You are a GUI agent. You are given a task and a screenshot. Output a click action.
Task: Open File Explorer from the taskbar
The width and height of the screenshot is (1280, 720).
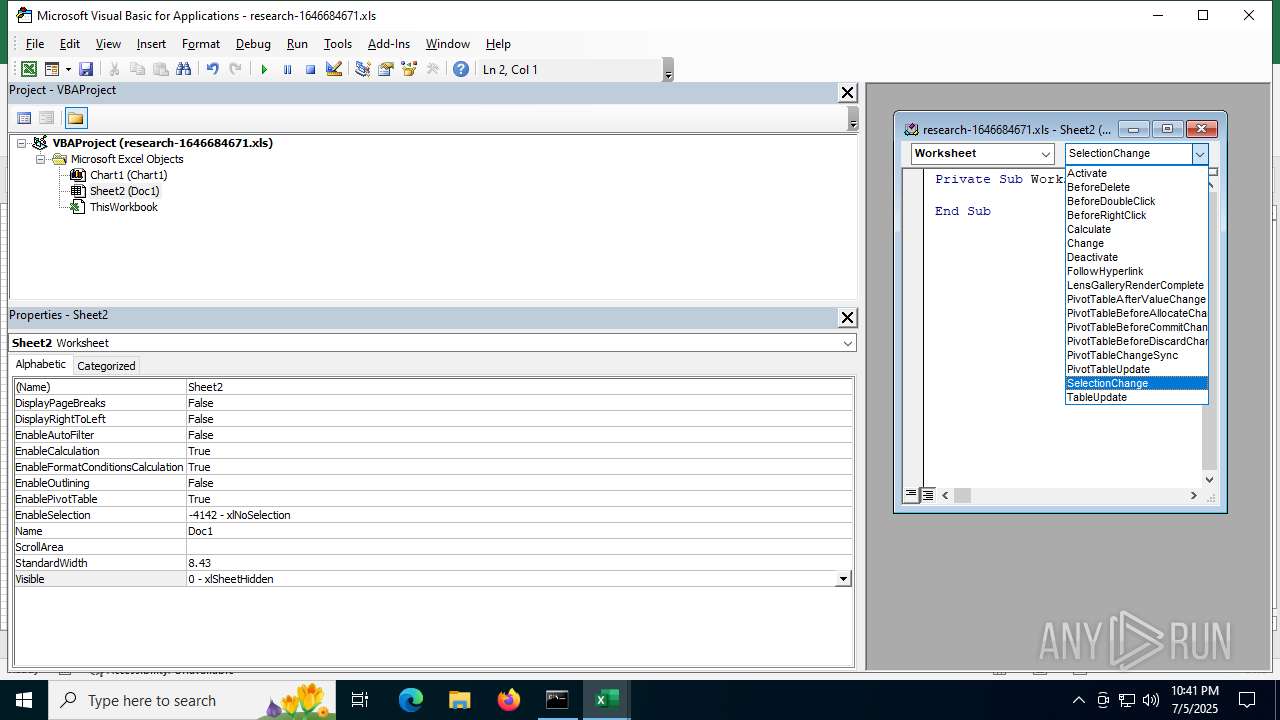pyautogui.click(x=459, y=700)
